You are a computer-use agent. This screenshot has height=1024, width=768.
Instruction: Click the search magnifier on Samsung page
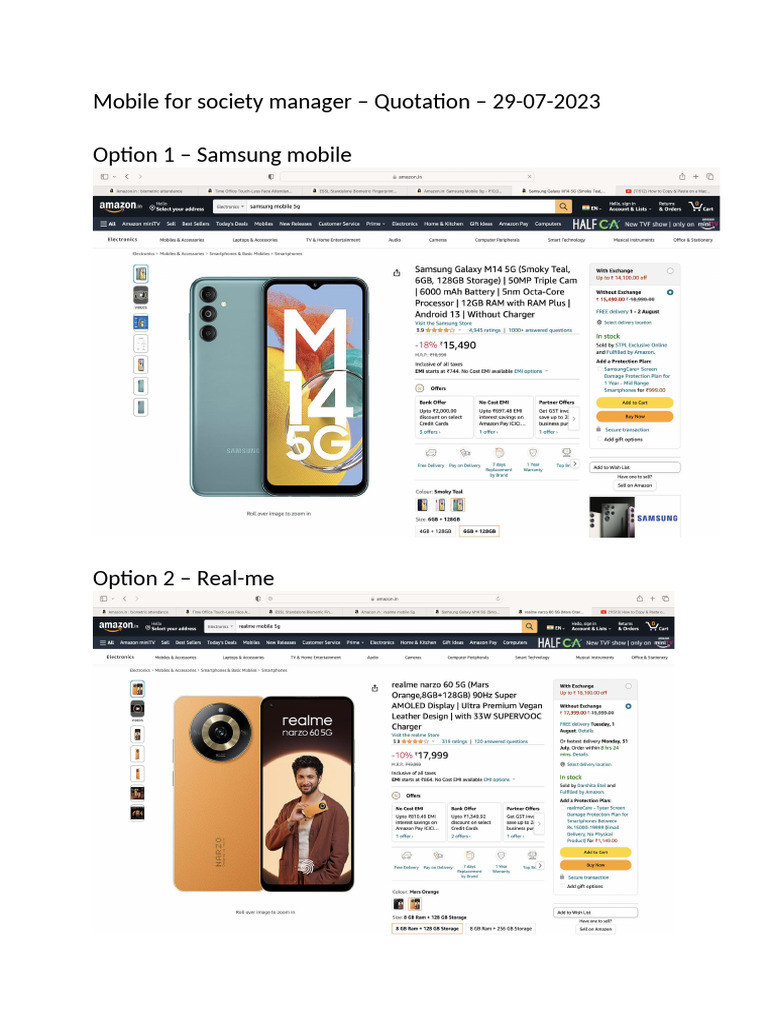[563, 206]
